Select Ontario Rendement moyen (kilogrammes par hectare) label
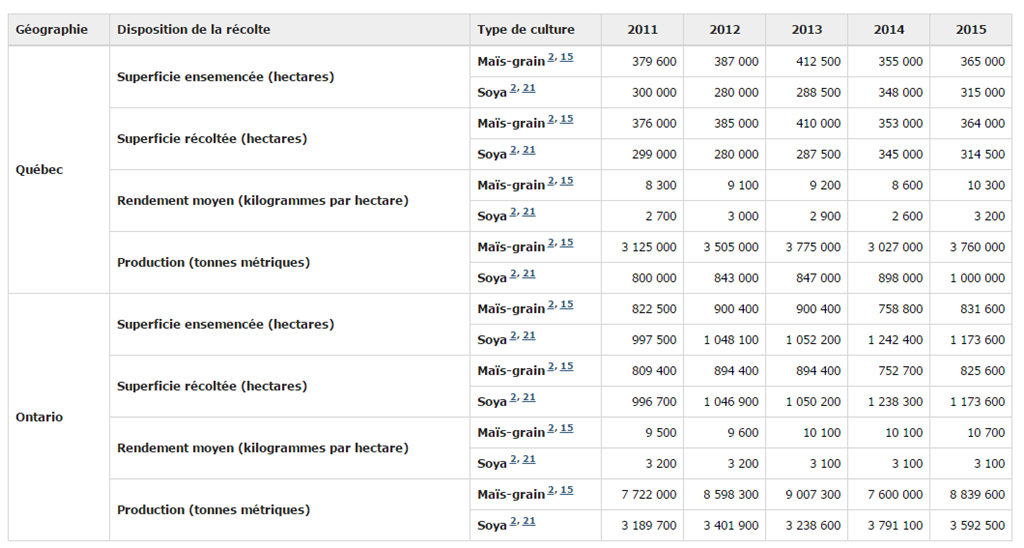This screenshot has width=1024, height=548. [262, 448]
